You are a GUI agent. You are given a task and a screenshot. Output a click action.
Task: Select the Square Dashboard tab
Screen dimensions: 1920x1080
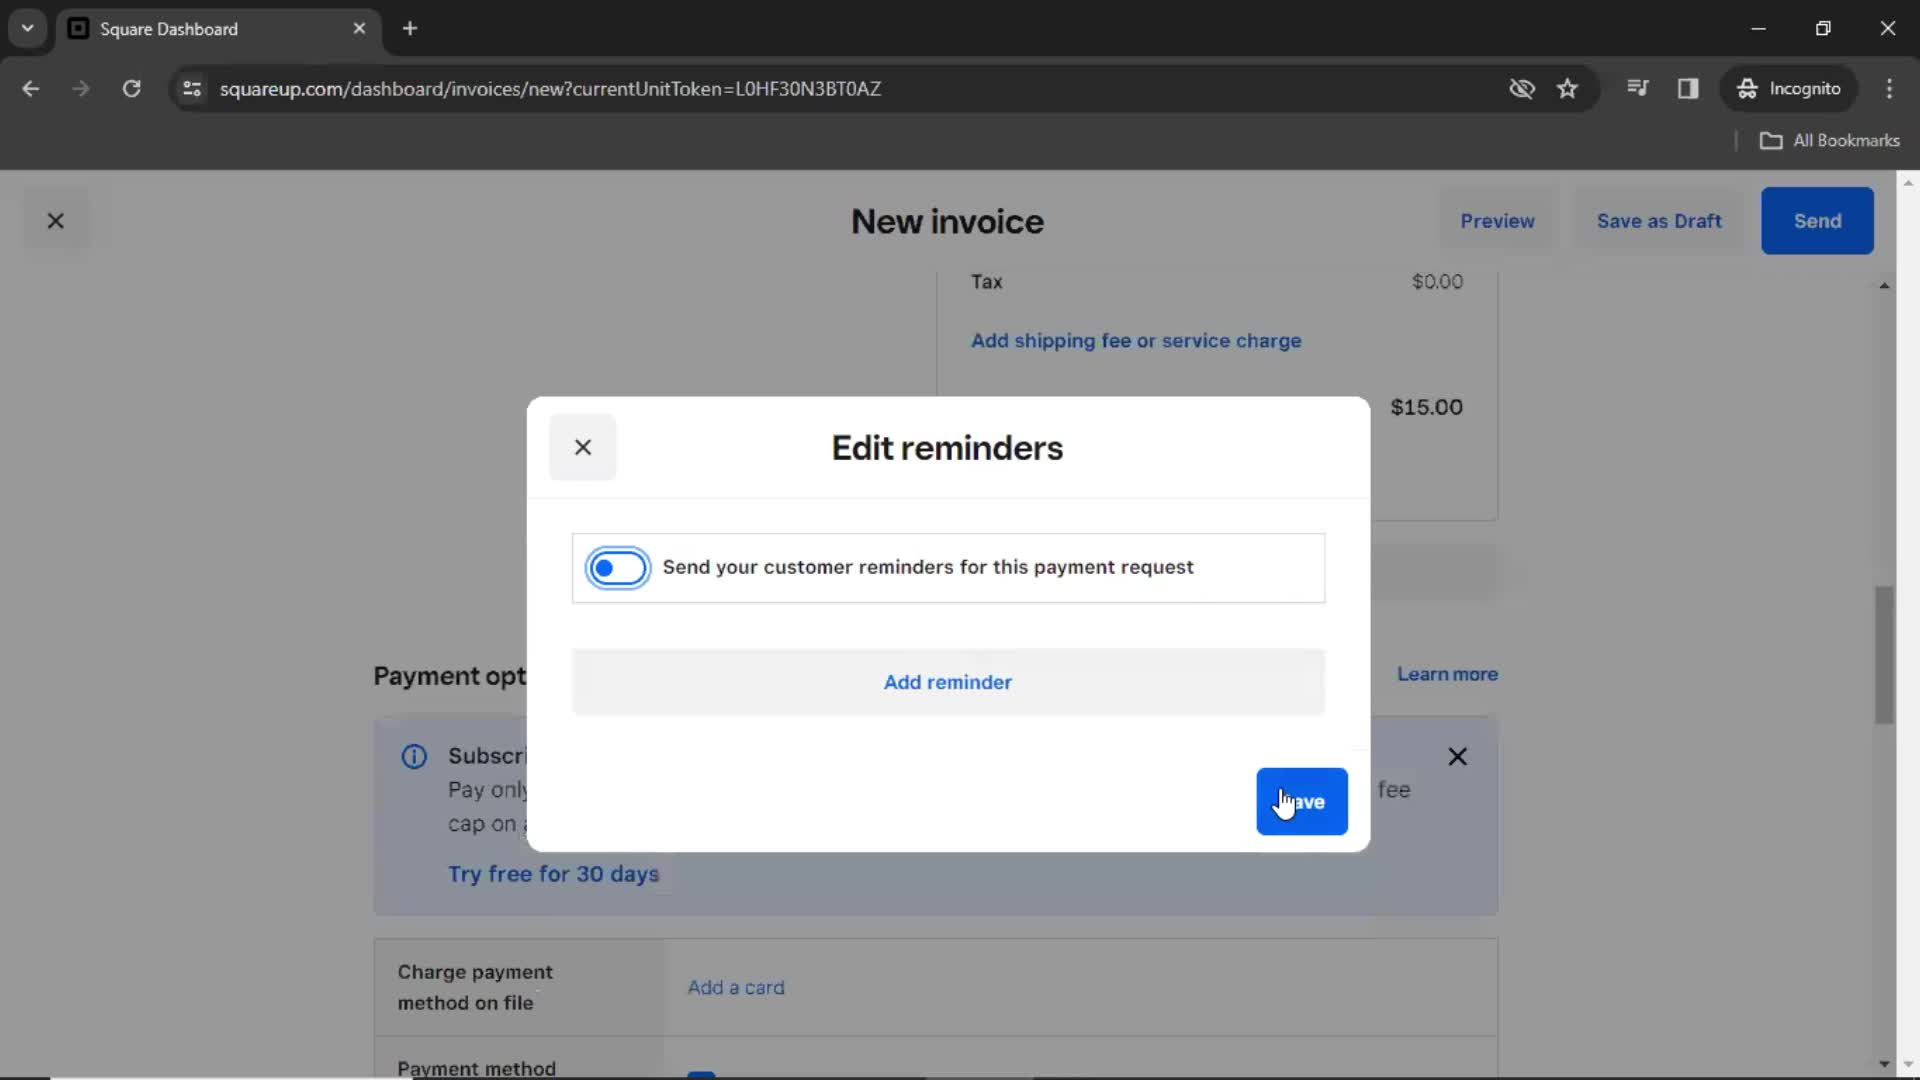coord(218,28)
